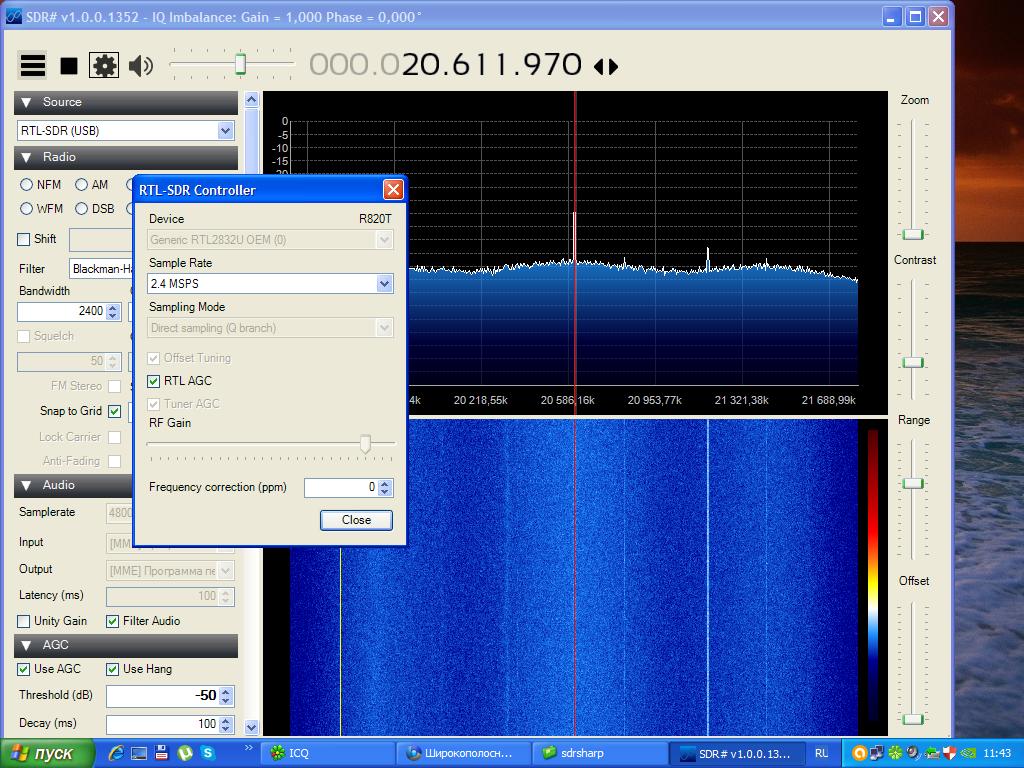Click the RF Gain slider handle
This screenshot has height=768, width=1024.
365,444
